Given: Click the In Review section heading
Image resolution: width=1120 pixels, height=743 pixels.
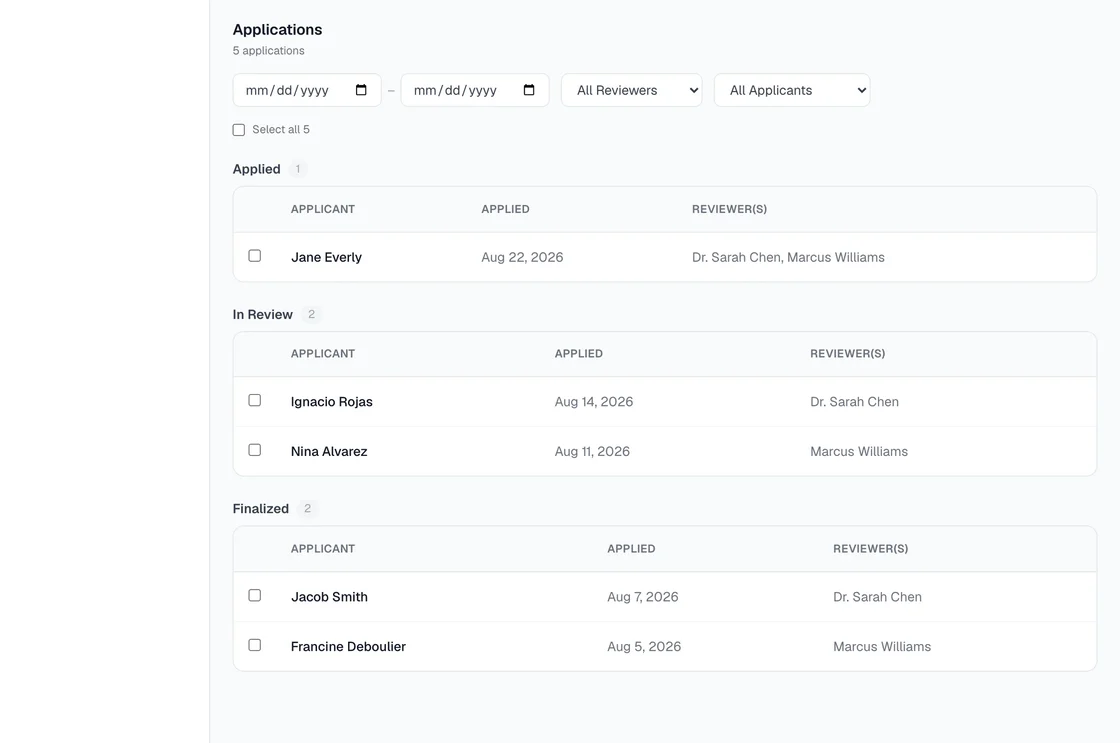Looking at the screenshot, I should tap(263, 314).
